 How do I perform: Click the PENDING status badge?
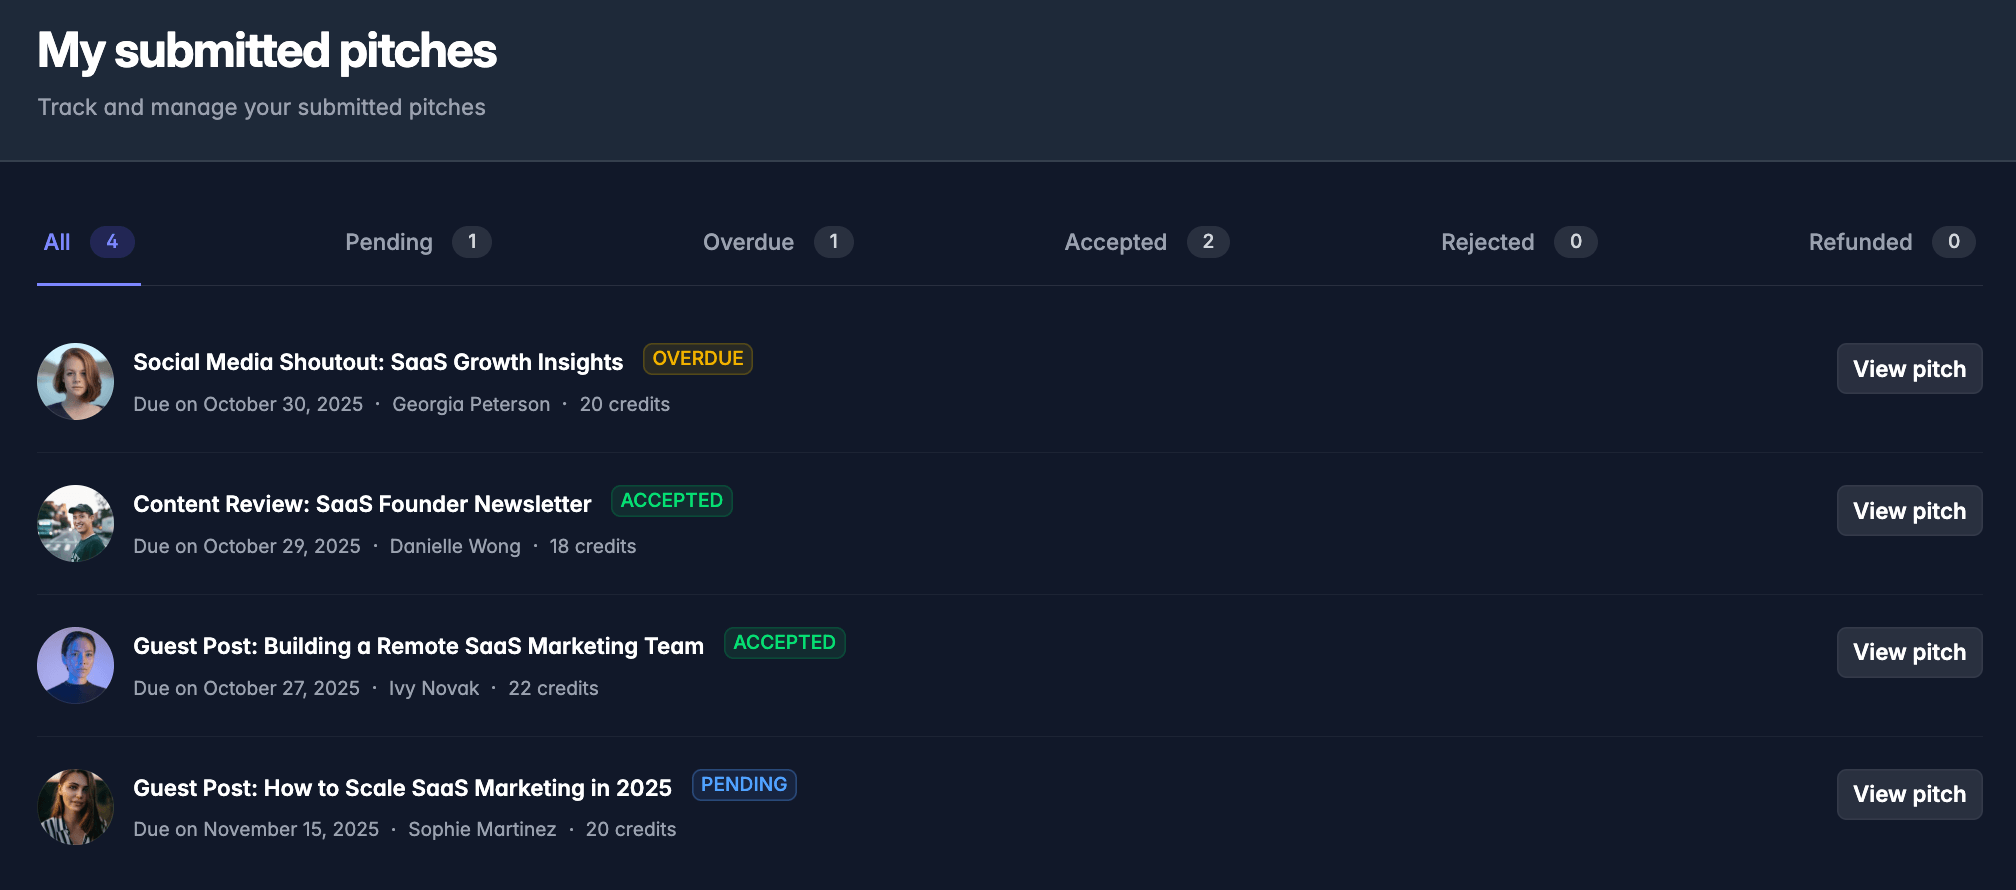[x=744, y=785]
